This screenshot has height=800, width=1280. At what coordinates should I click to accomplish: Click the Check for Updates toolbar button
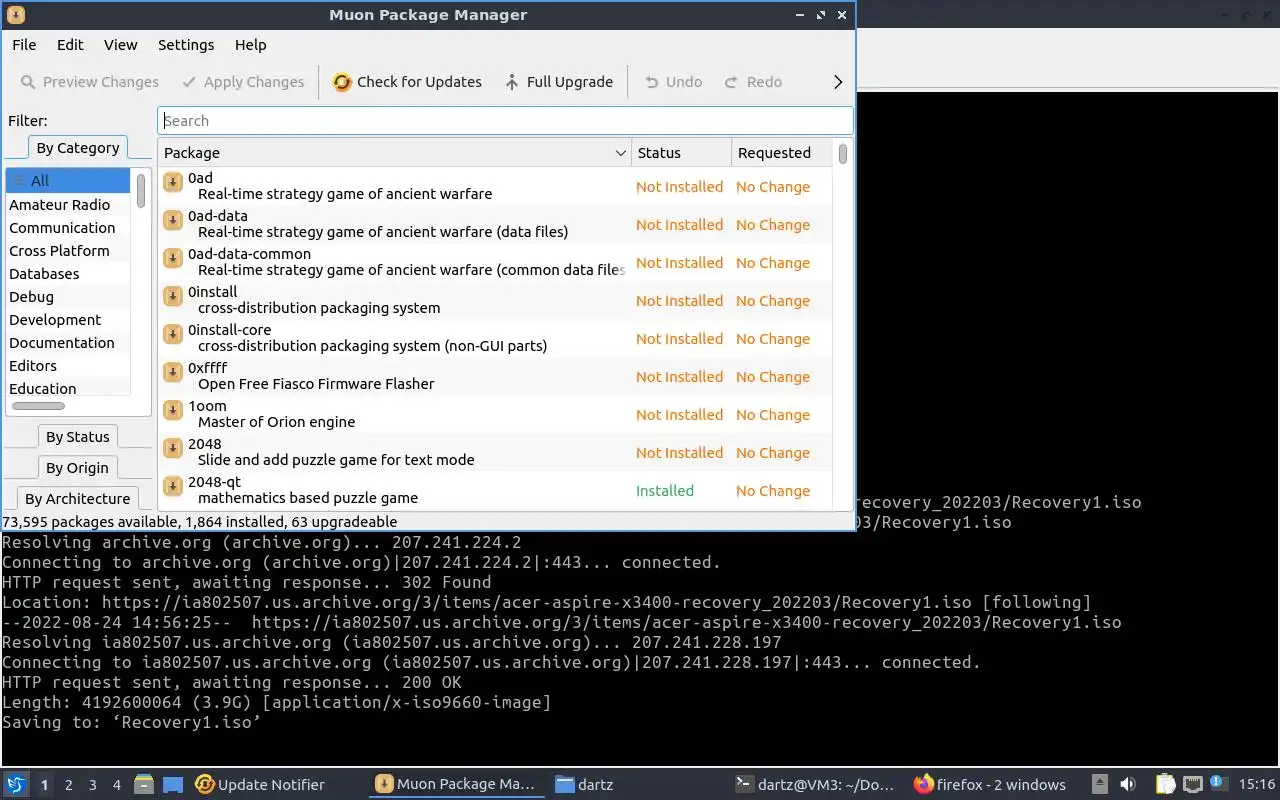click(x=407, y=82)
